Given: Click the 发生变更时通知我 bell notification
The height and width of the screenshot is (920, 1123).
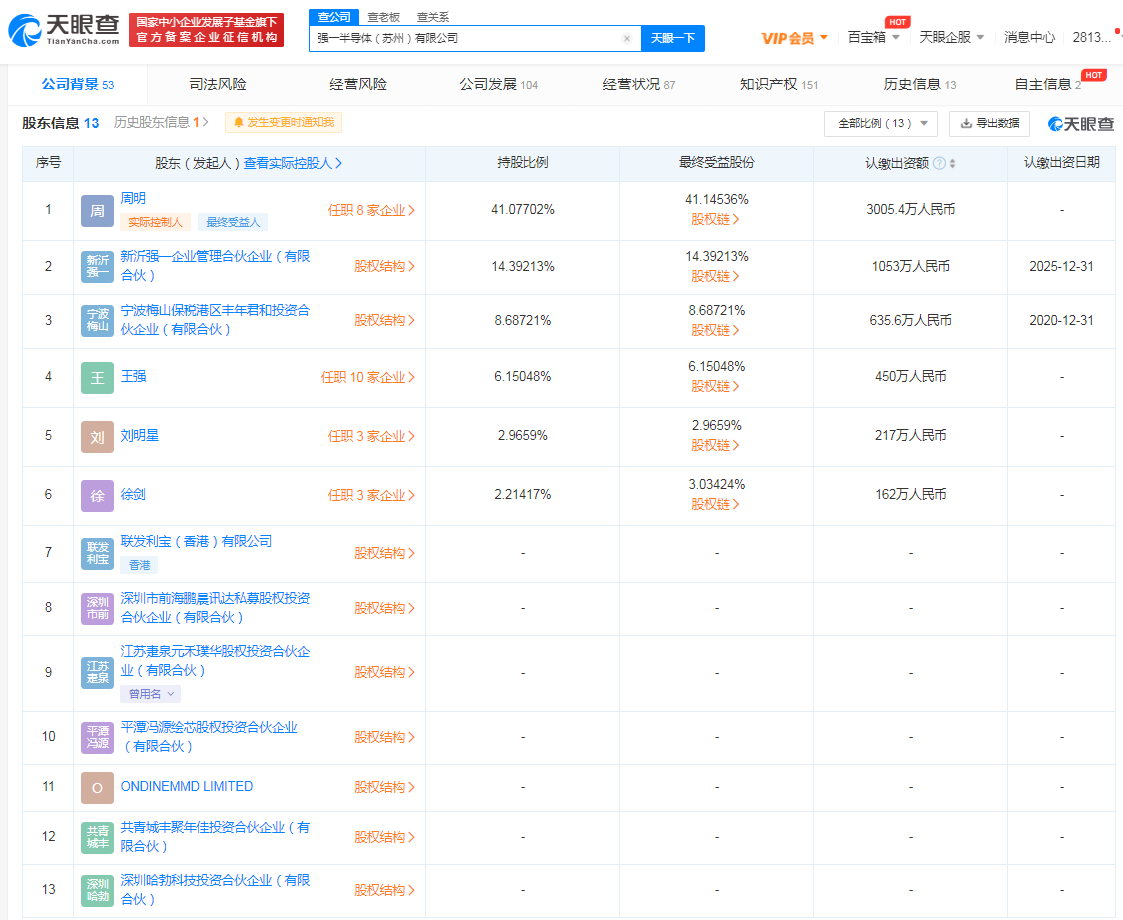Looking at the screenshot, I should (x=283, y=123).
